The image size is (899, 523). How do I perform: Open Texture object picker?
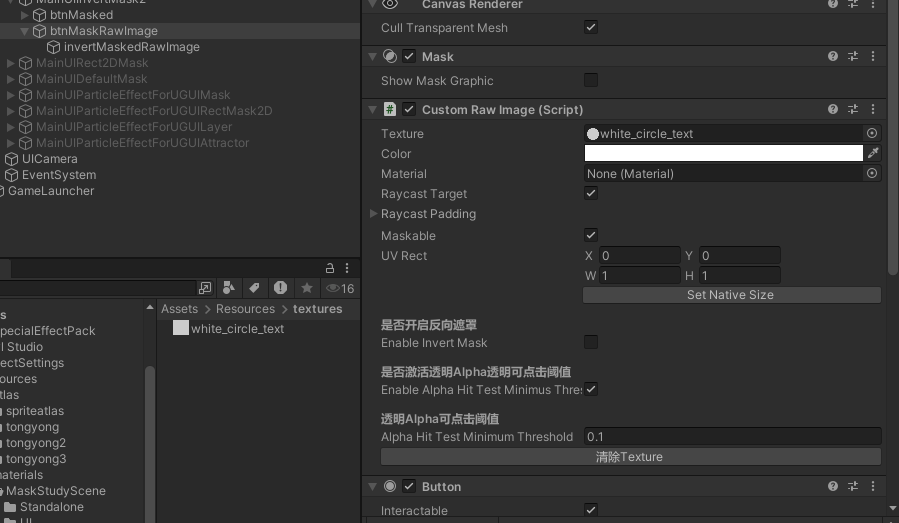point(871,133)
